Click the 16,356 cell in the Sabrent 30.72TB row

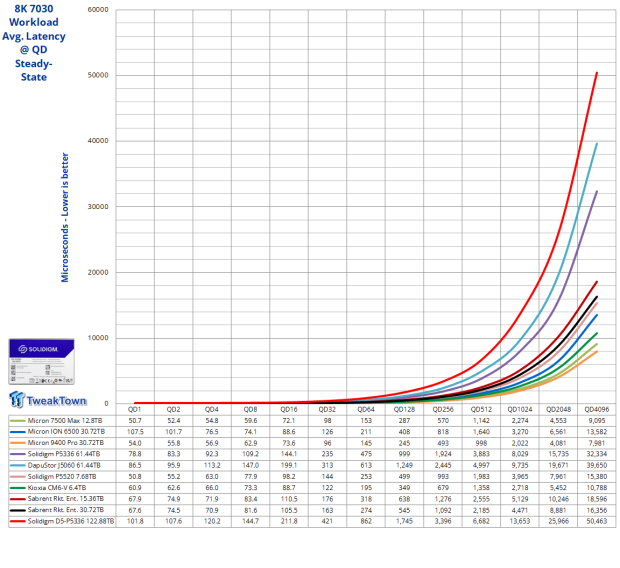click(597, 510)
